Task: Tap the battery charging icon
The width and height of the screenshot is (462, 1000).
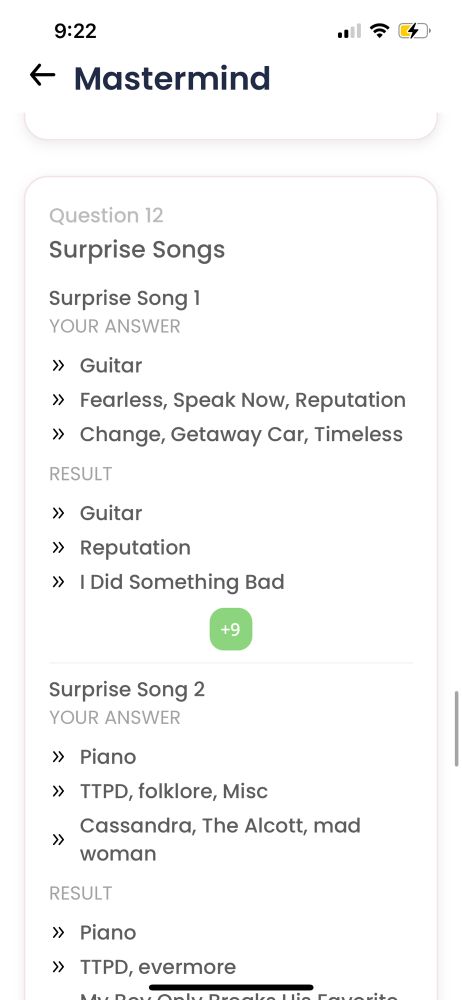Action: 414,30
